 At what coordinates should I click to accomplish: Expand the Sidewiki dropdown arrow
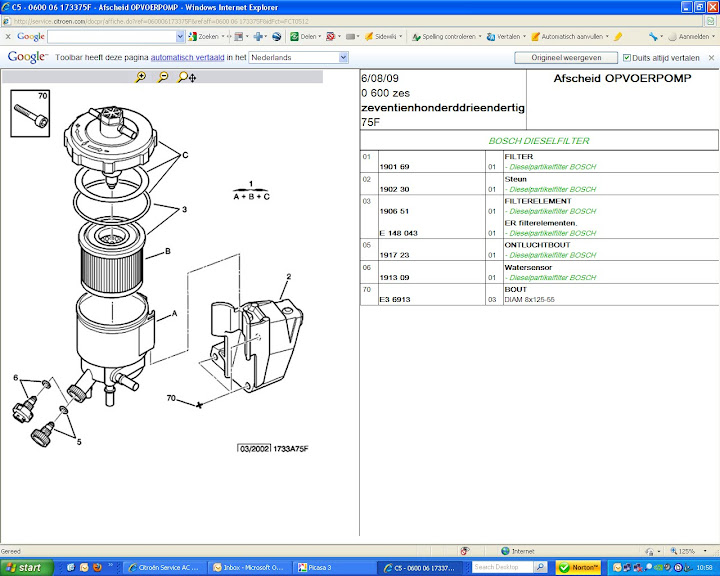pos(400,36)
